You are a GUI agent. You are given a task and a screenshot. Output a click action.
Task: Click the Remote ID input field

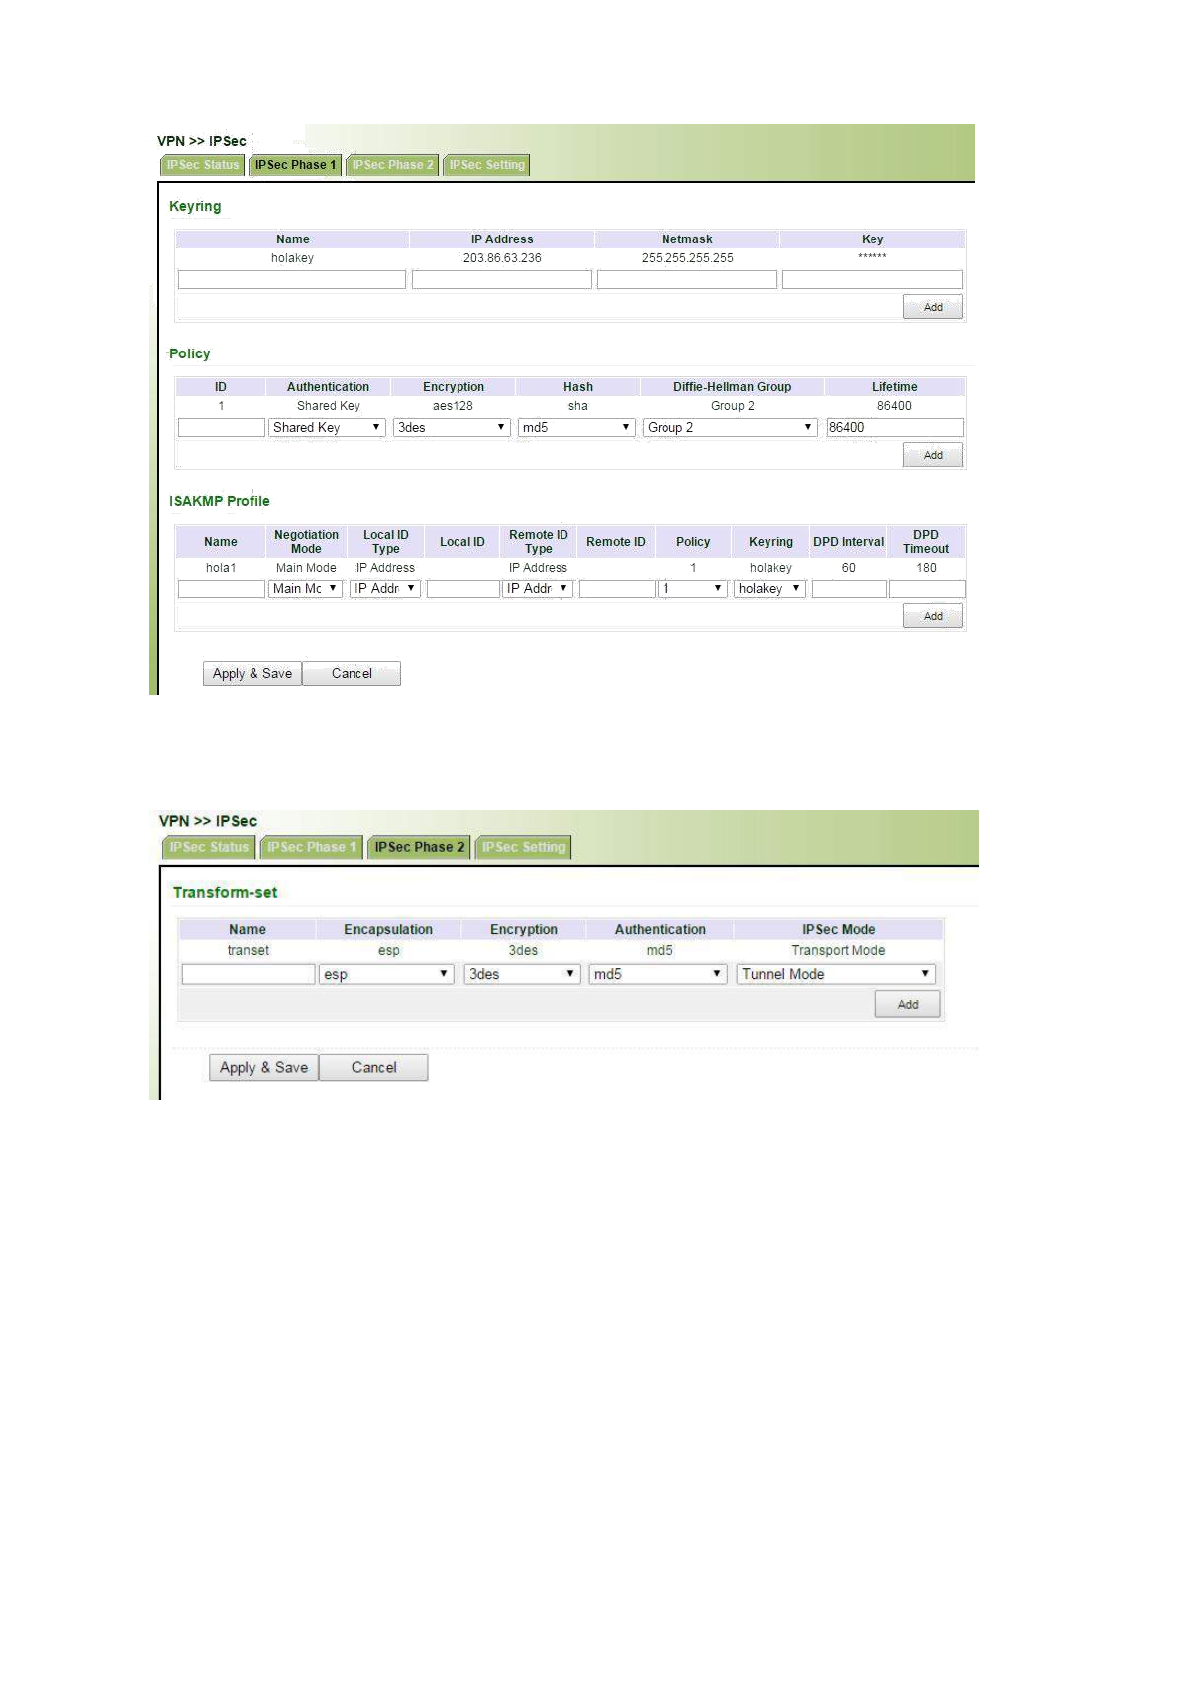(x=617, y=589)
